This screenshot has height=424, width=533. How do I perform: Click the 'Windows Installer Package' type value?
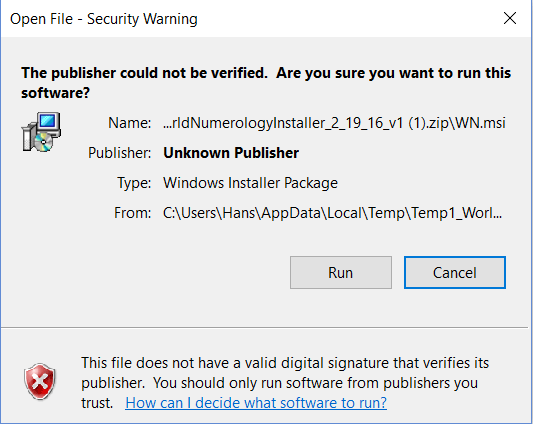pos(251,183)
